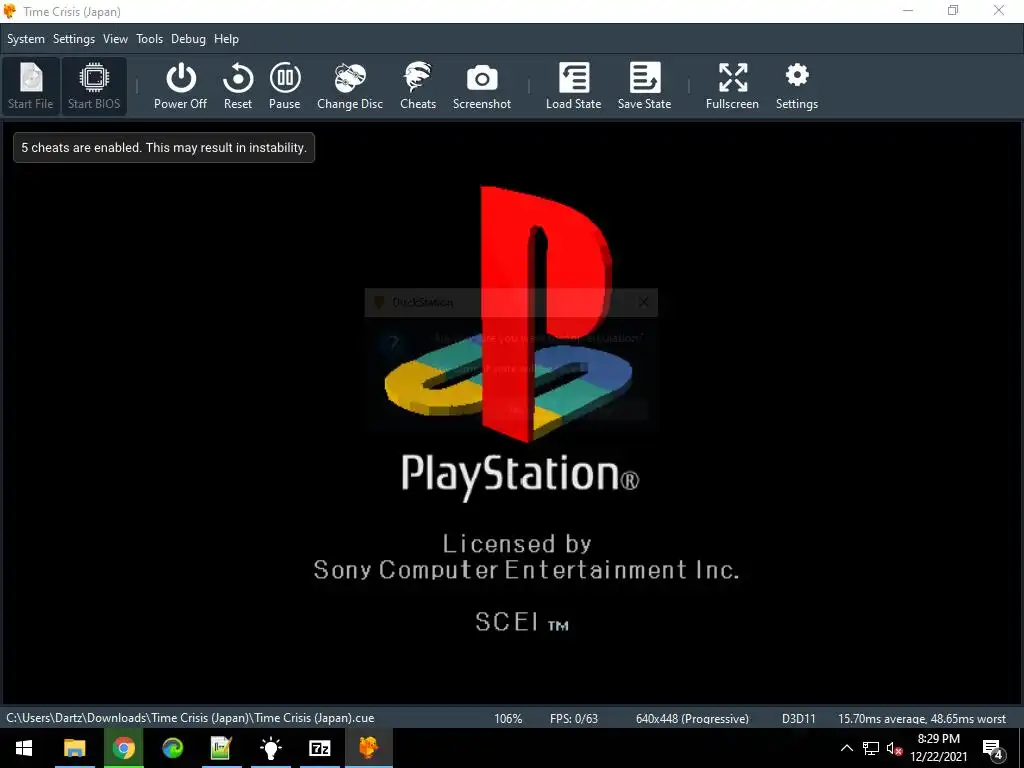Viewport: 1024px width, 768px height.
Task: Open the Tools menu
Action: click(150, 39)
